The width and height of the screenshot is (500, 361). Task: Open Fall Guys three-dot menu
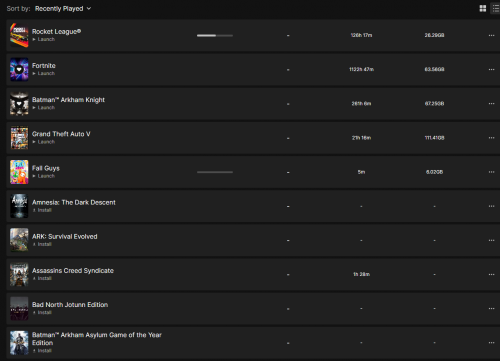click(x=491, y=172)
